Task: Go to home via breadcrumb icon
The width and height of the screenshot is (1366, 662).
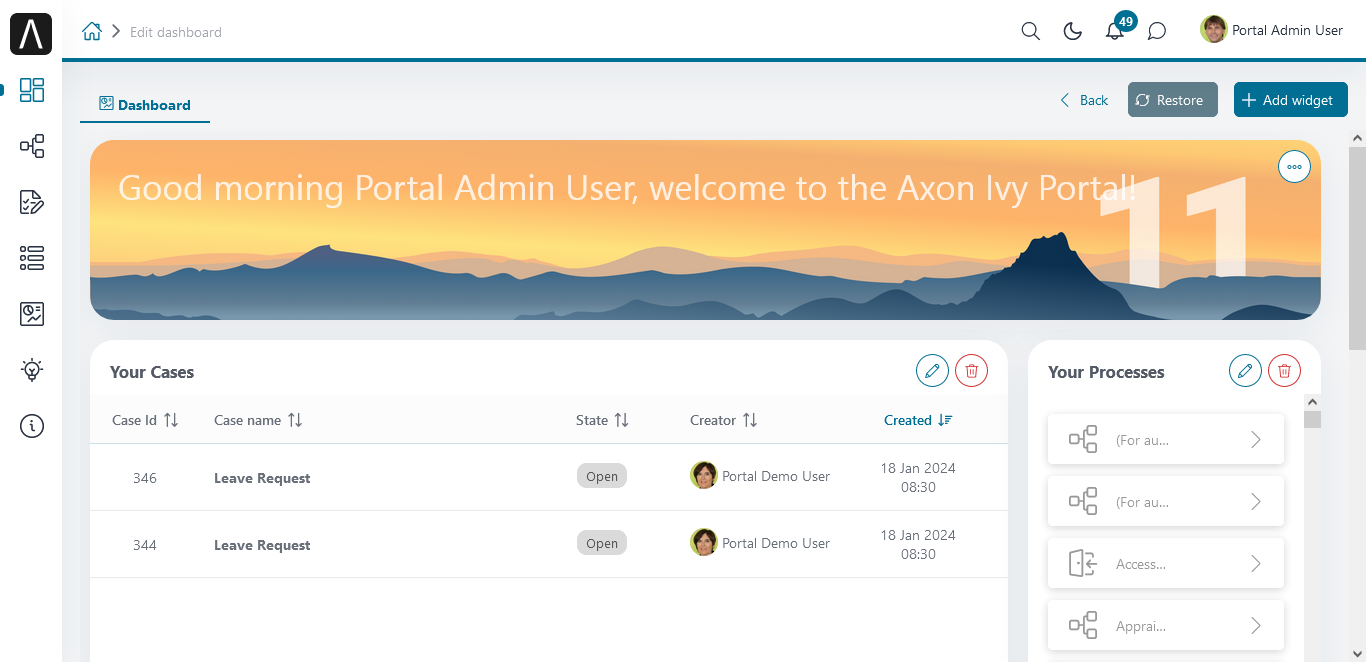Action: point(92,31)
